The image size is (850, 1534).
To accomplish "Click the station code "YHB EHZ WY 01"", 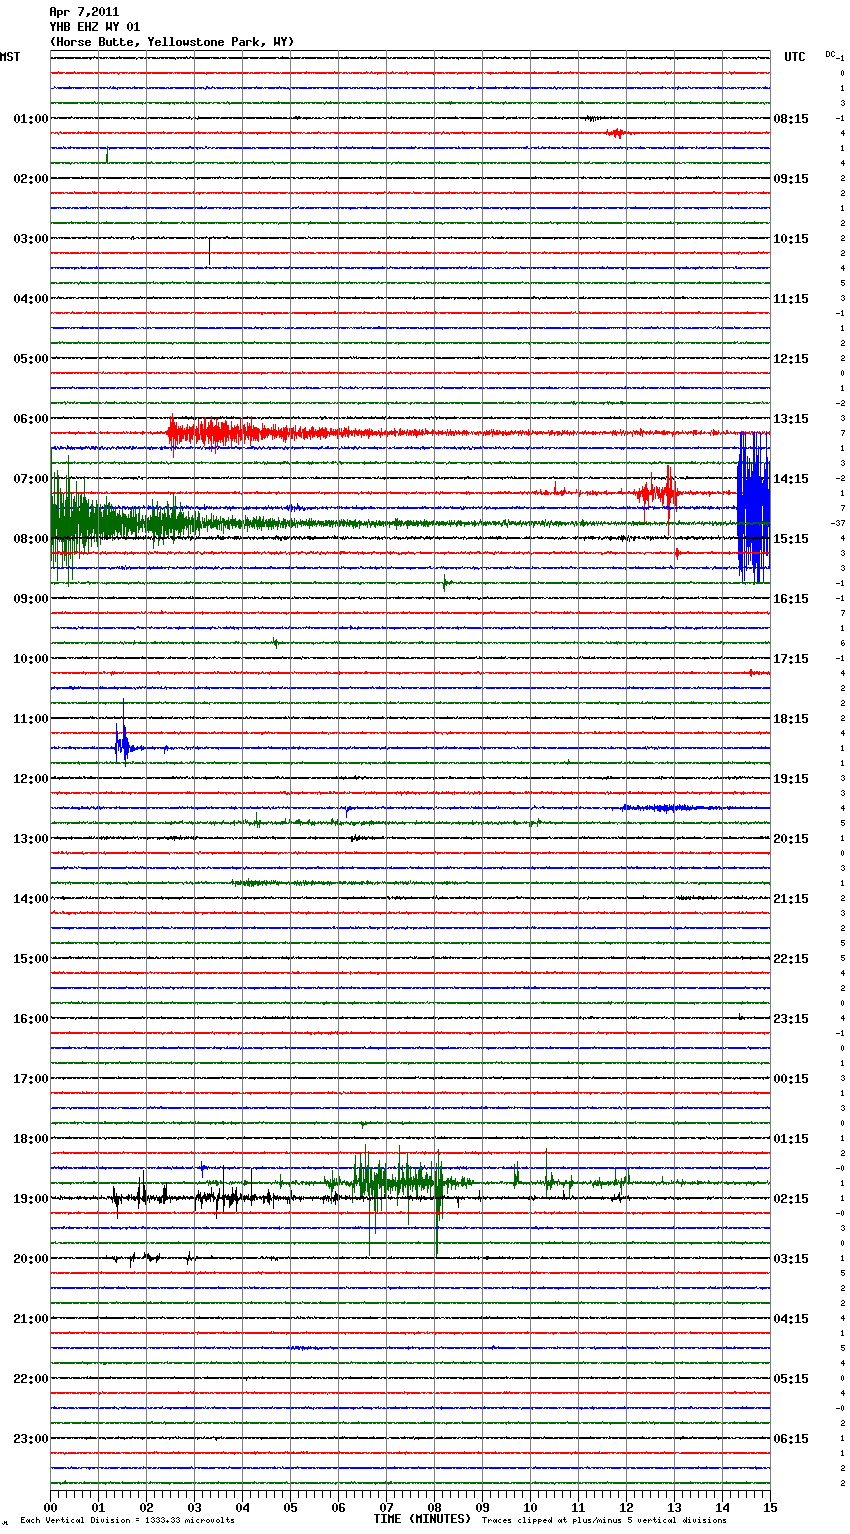I will 95,27.
